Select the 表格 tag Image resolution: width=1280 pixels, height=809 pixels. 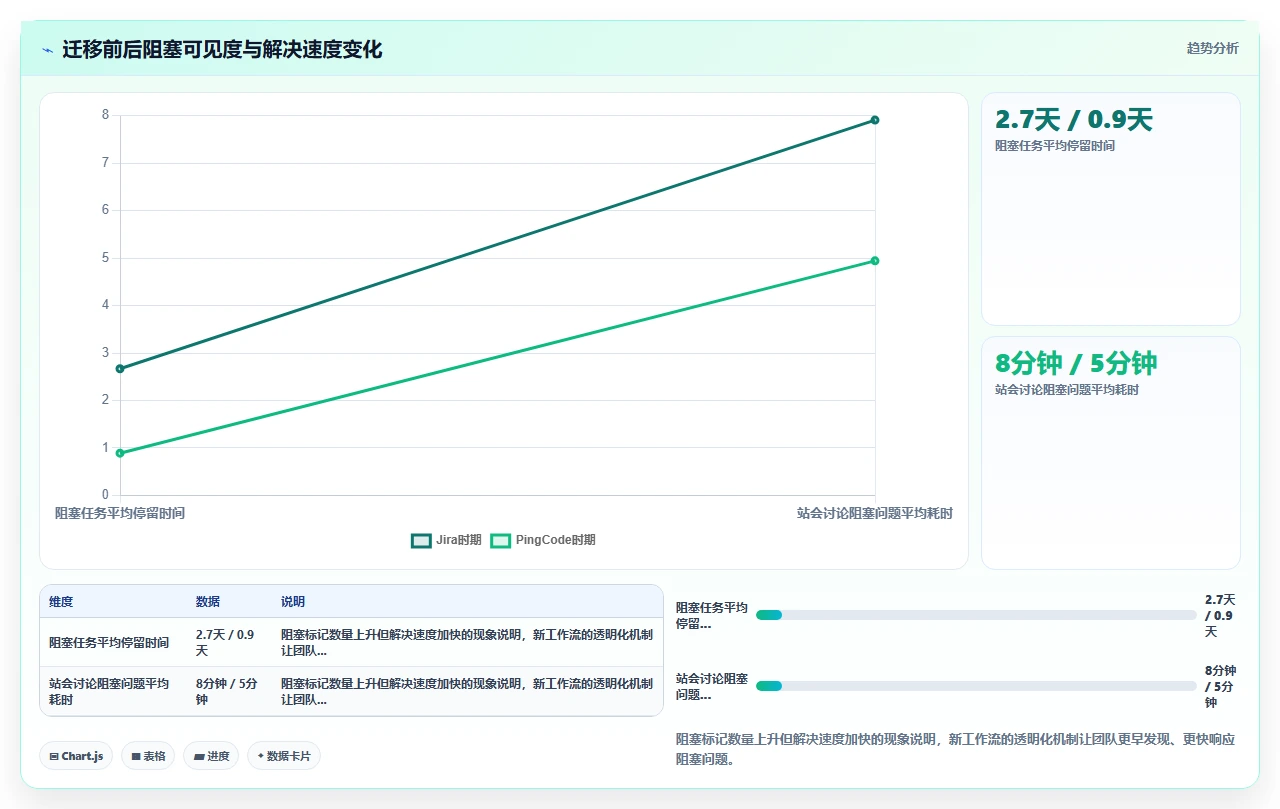click(x=148, y=756)
